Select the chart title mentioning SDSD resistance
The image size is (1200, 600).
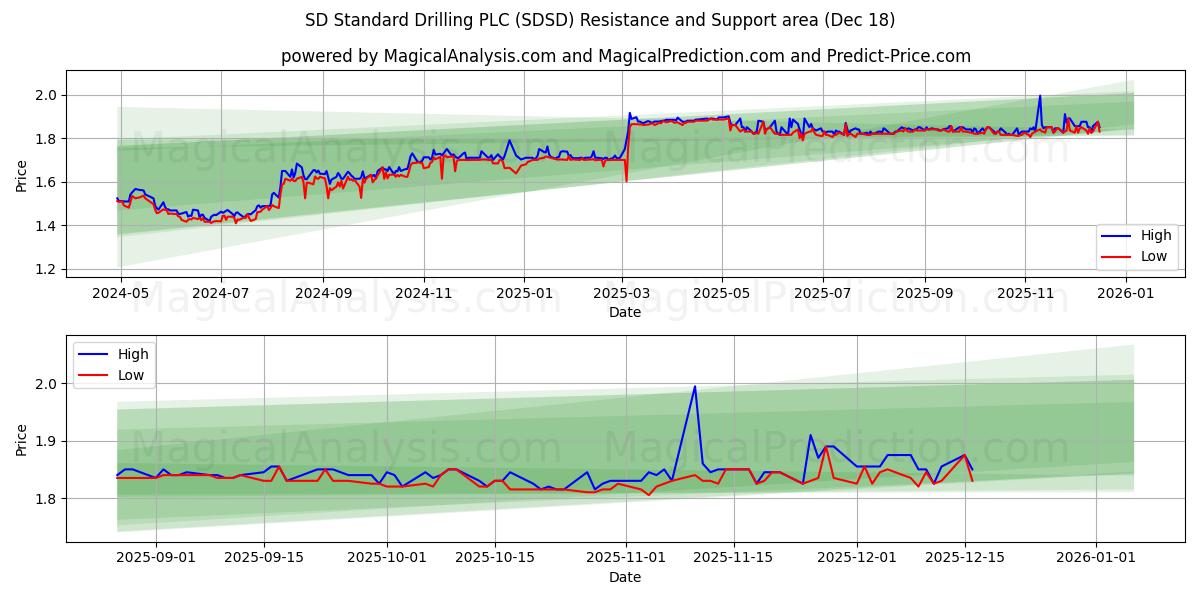point(600,19)
